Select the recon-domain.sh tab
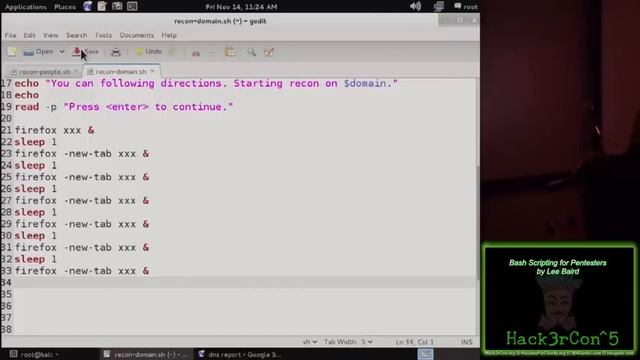 121,72
